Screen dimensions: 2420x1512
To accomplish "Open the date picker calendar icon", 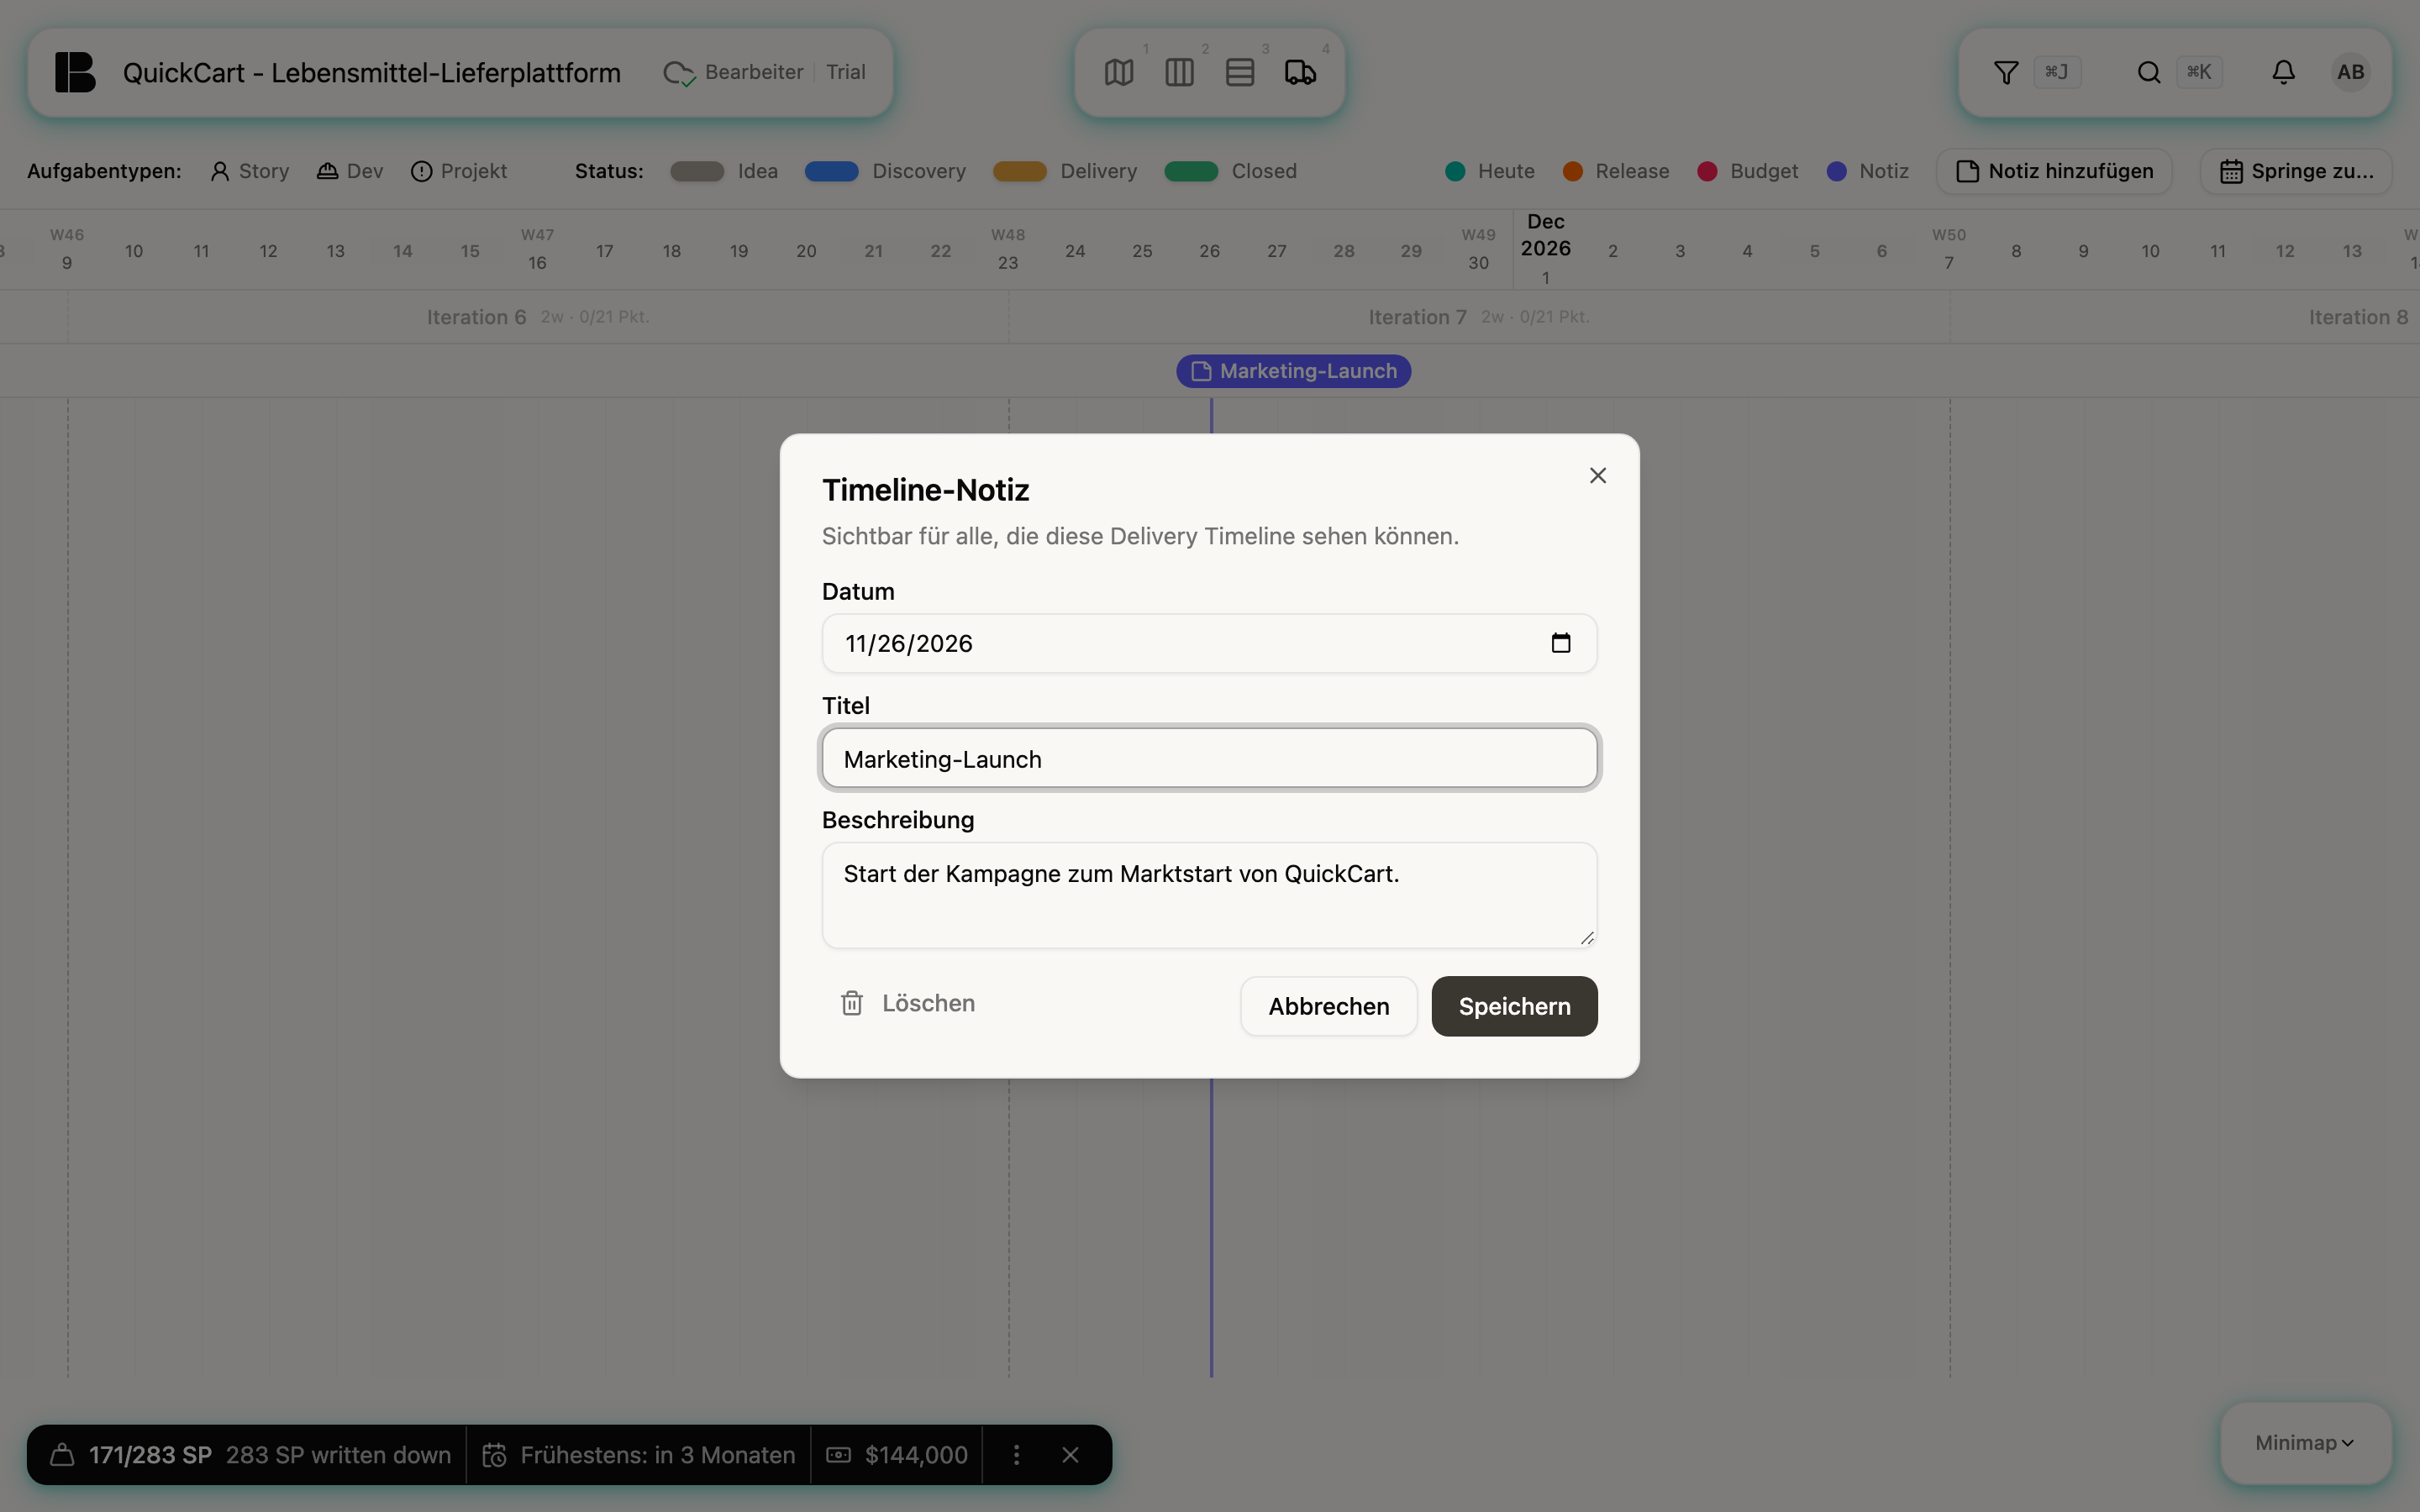I will (1560, 643).
